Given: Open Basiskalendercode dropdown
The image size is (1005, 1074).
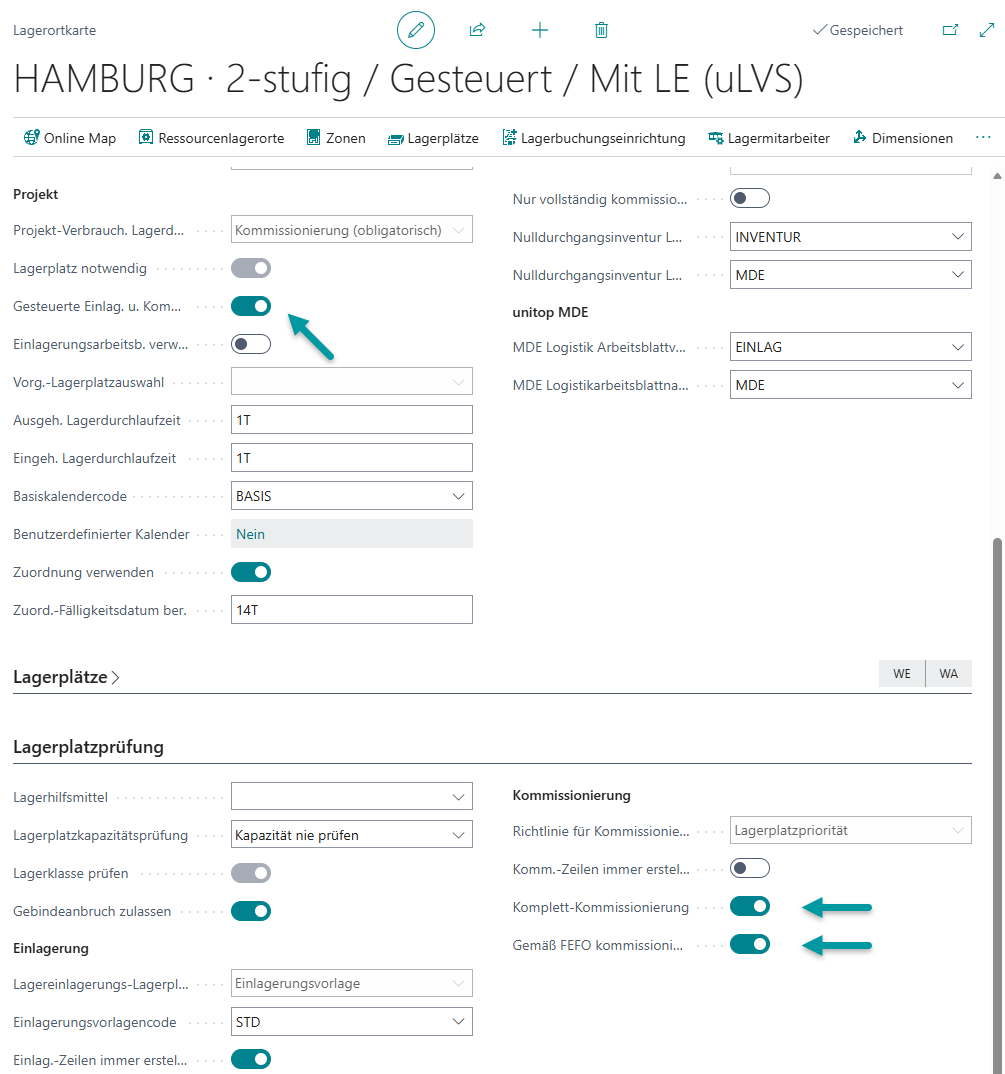Looking at the screenshot, I should point(459,495).
